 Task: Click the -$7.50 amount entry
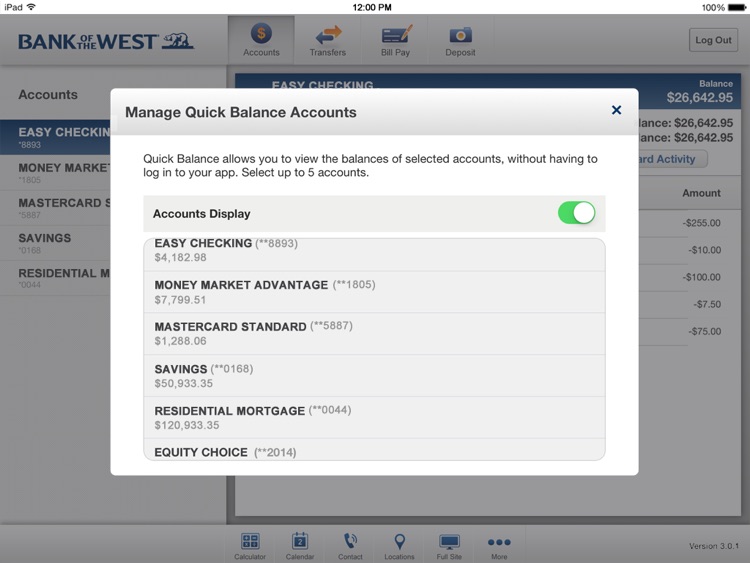point(707,304)
